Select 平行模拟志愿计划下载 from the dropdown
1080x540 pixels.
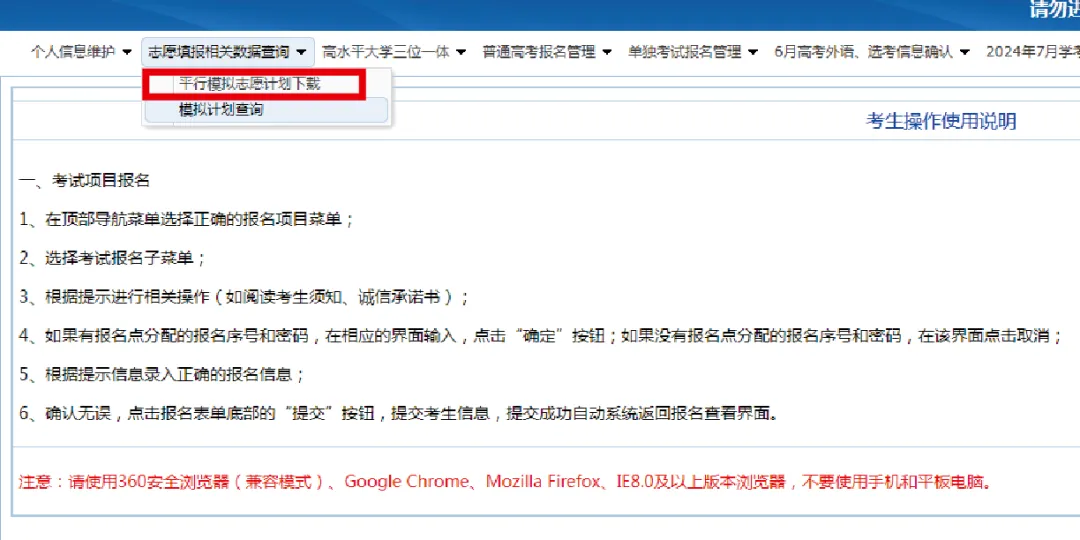250,84
